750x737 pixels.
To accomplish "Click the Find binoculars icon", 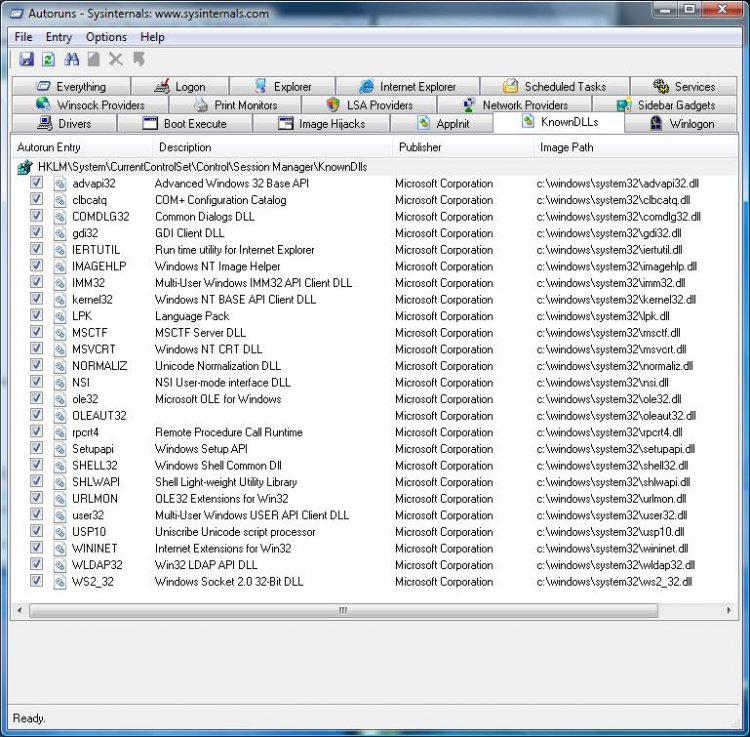I will [x=71, y=59].
